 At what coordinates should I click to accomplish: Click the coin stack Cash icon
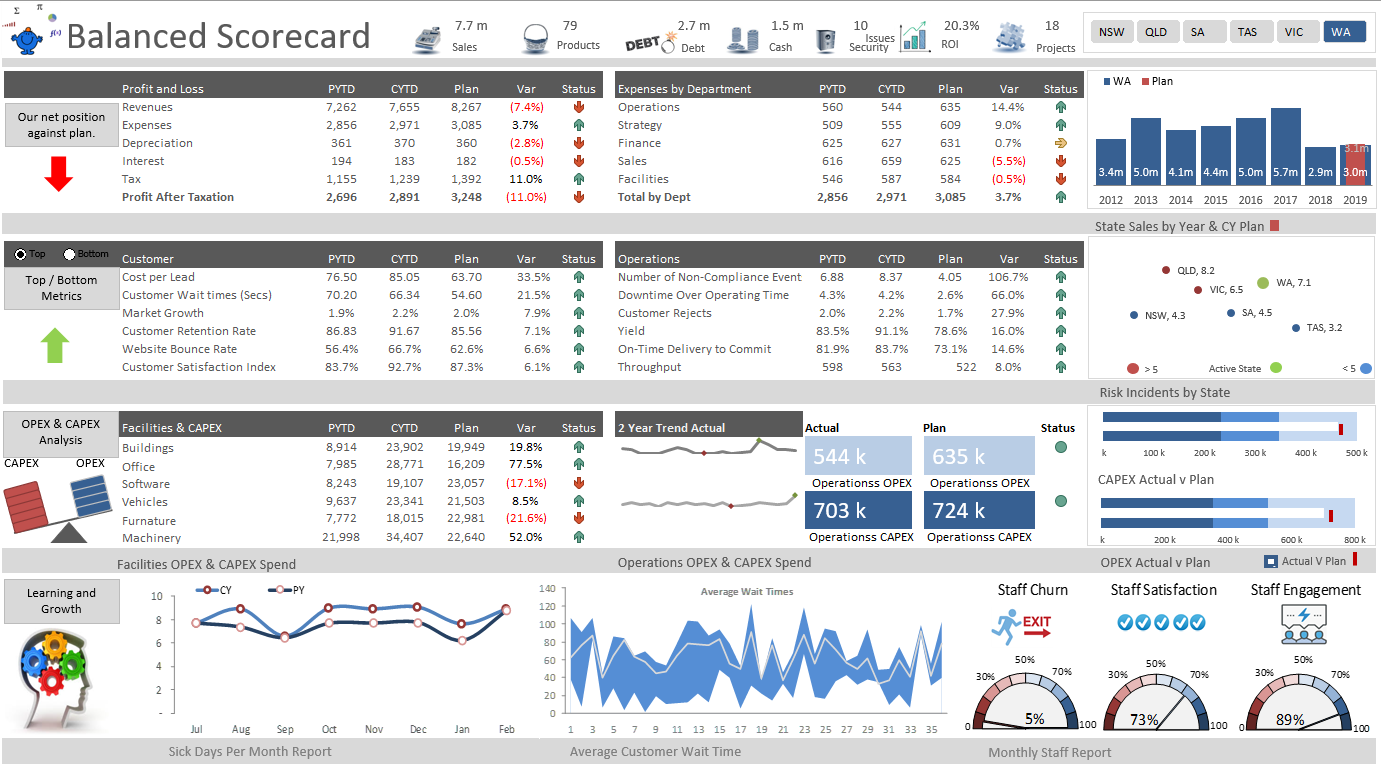(x=743, y=39)
